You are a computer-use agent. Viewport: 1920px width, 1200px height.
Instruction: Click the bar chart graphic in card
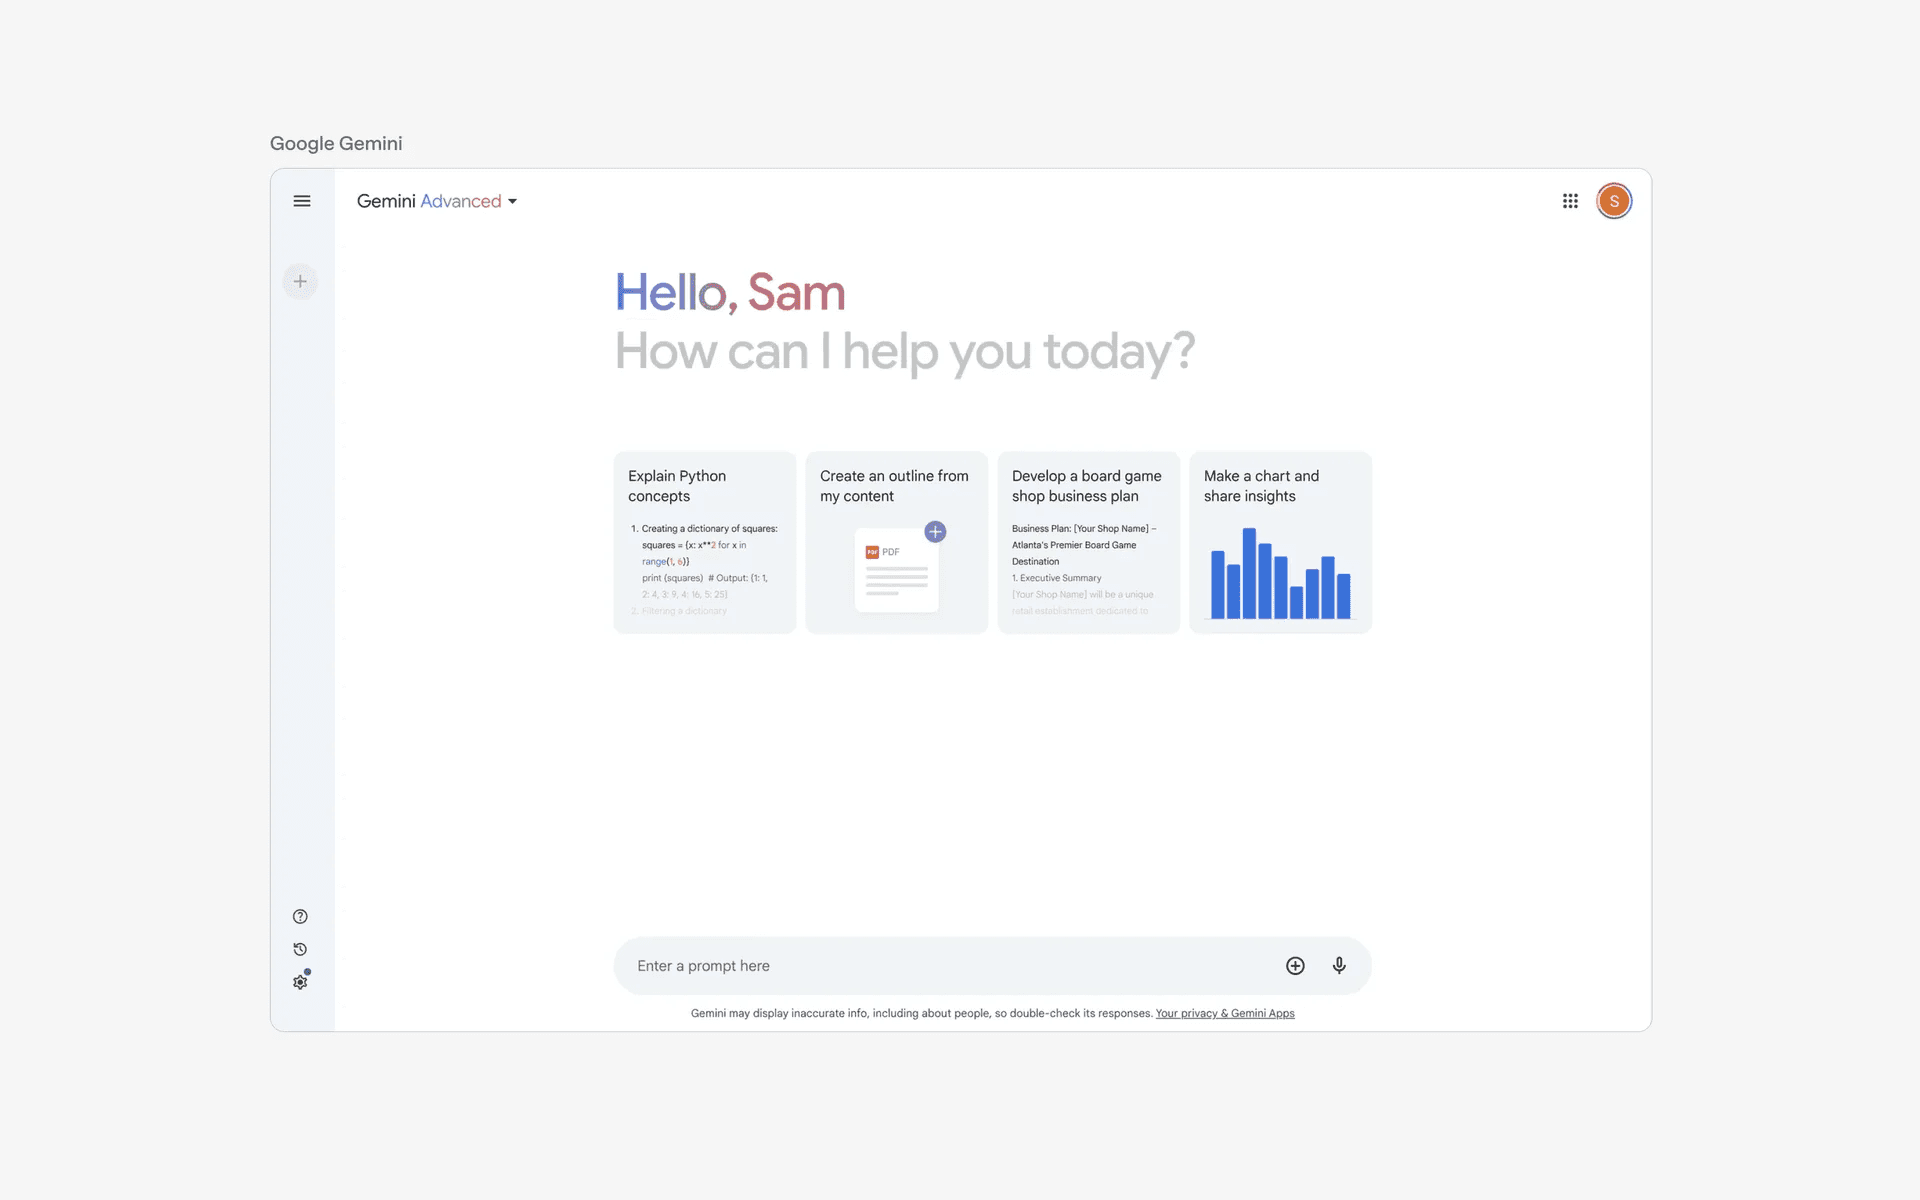pyautogui.click(x=1280, y=575)
